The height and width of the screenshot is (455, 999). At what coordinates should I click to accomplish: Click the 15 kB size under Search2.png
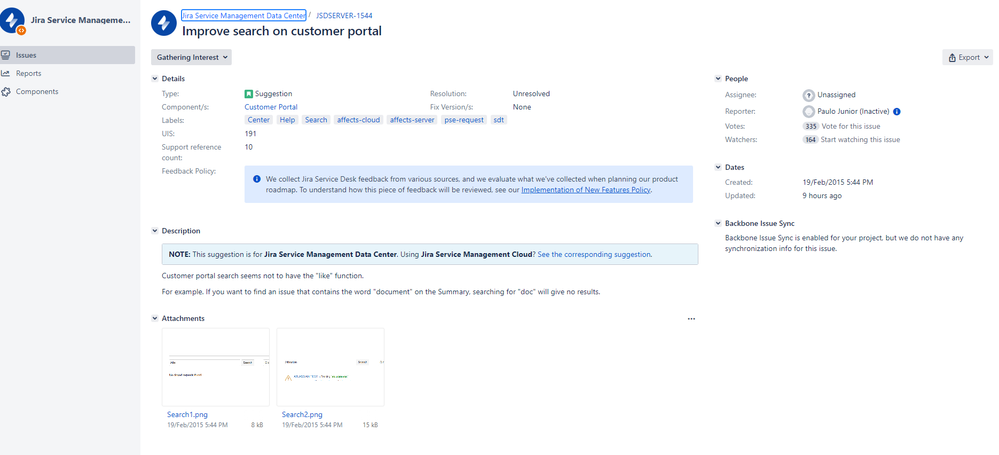click(371, 424)
